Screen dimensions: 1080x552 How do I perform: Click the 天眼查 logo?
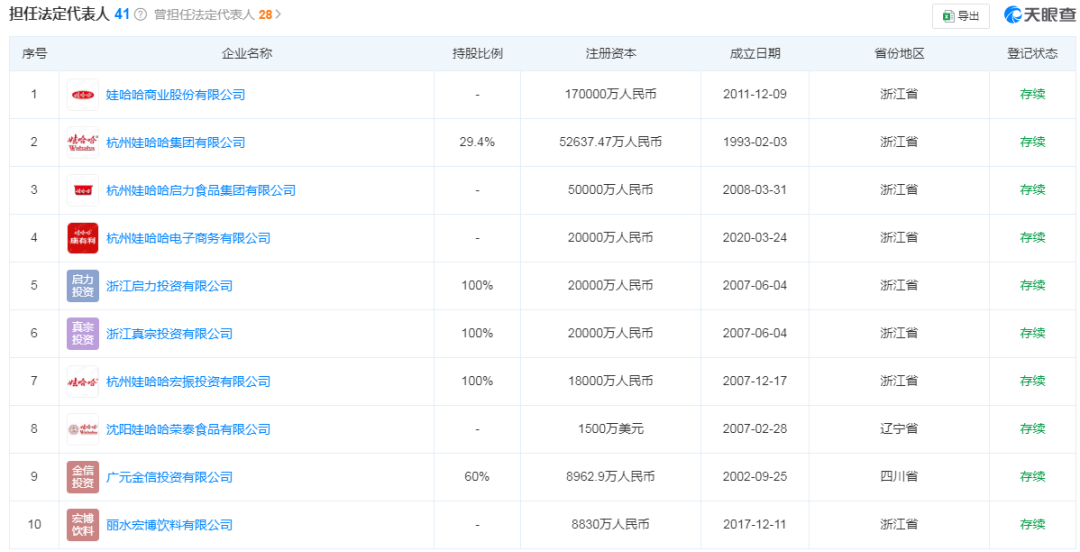pos(1040,15)
